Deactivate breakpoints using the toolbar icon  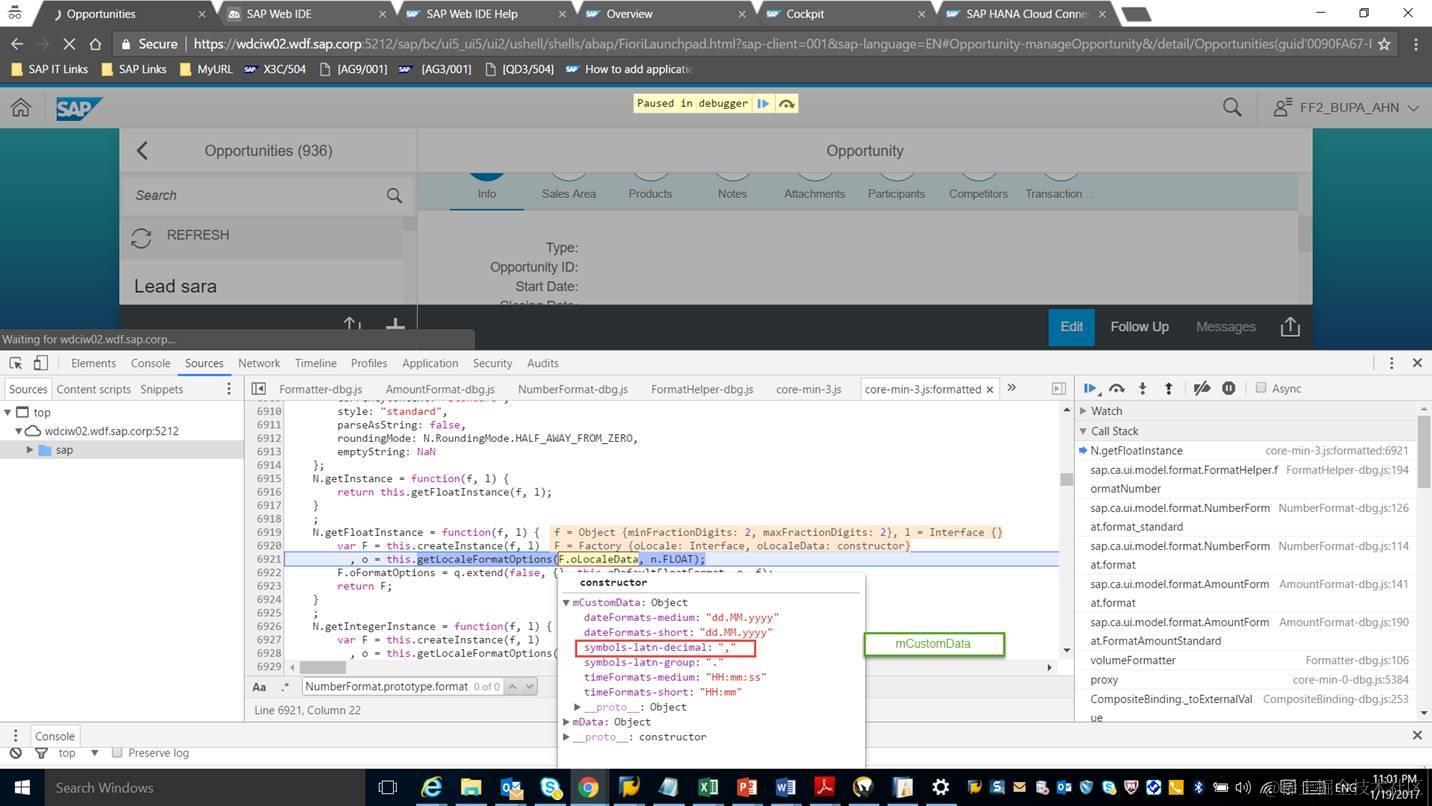[x=1202, y=388]
